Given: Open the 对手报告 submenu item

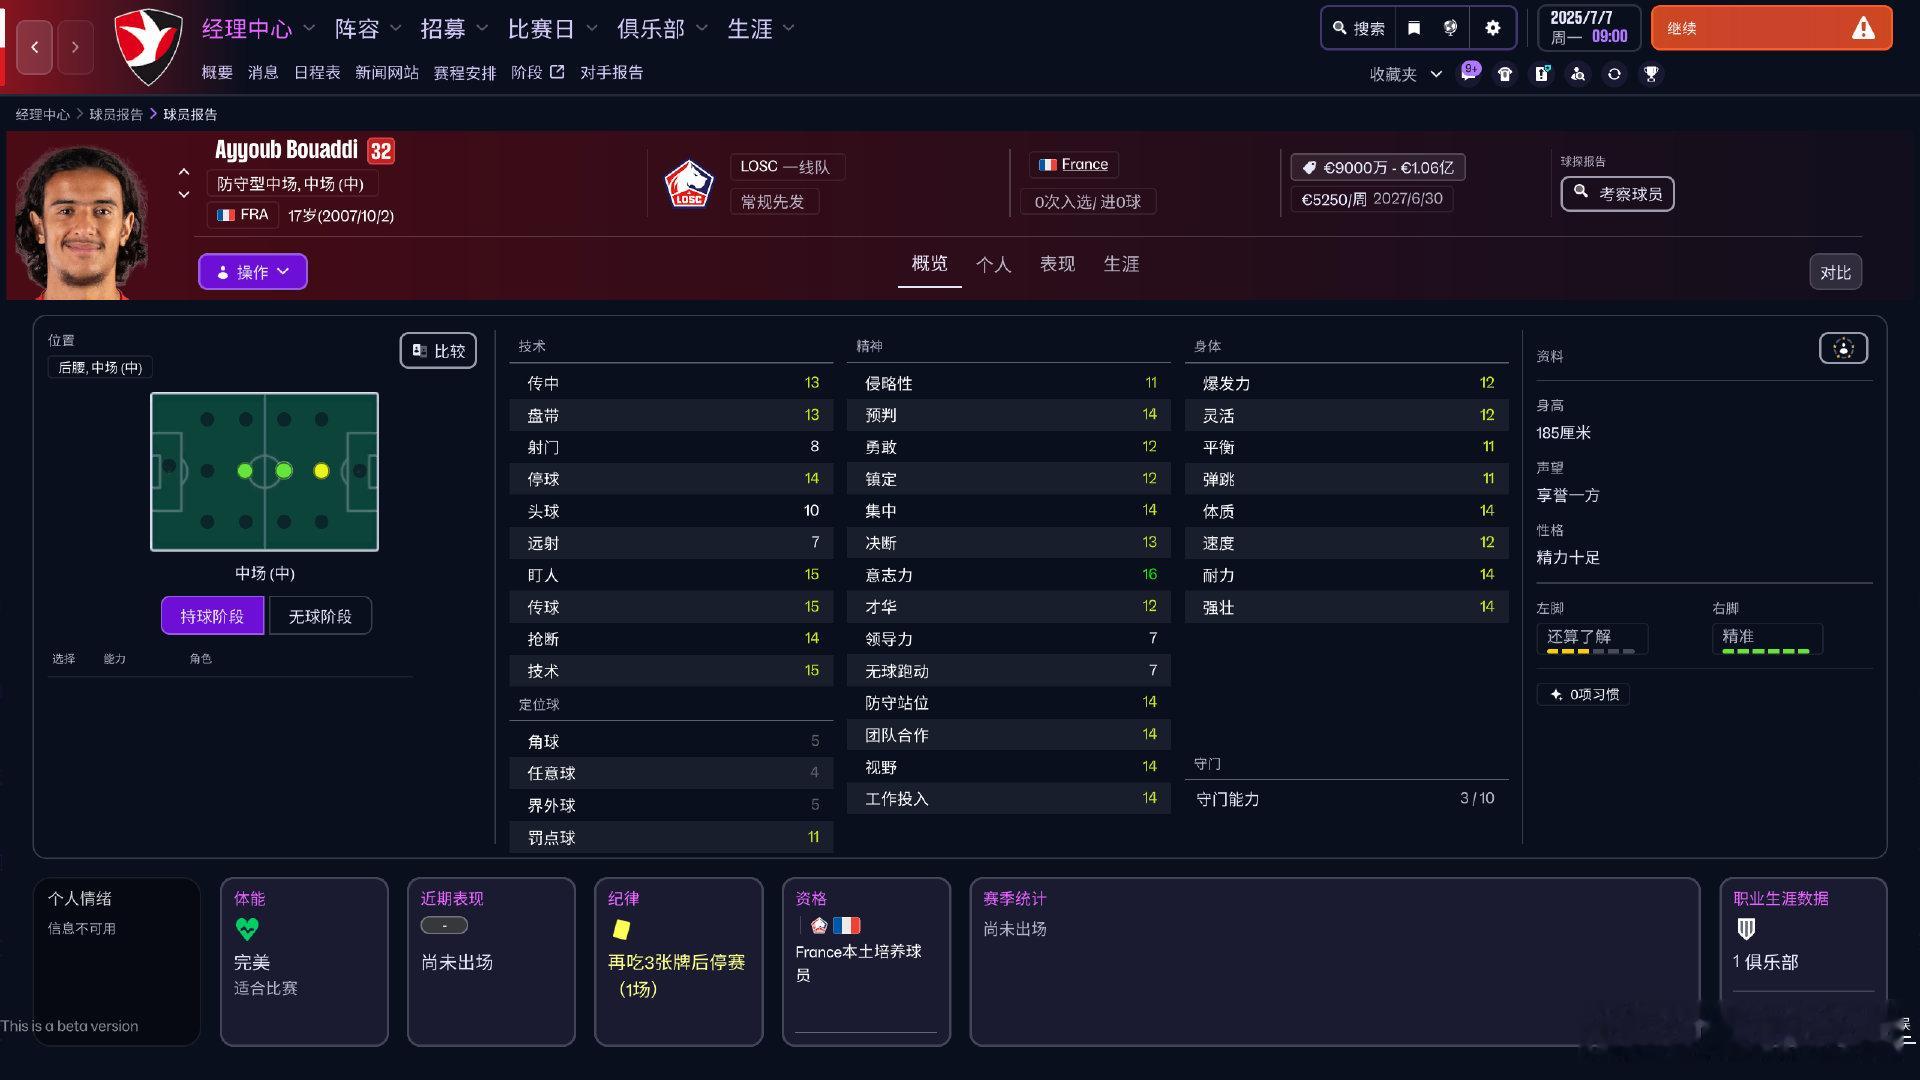Looking at the screenshot, I should pyautogui.click(x=611, y=72).
